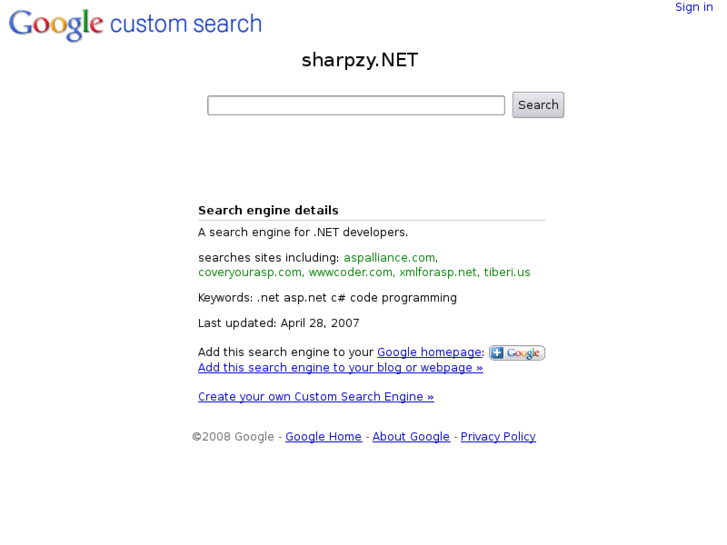Open Create your own Custom Search Engine link
This screenshot has height=545, width=727.
tap(316, 397)
